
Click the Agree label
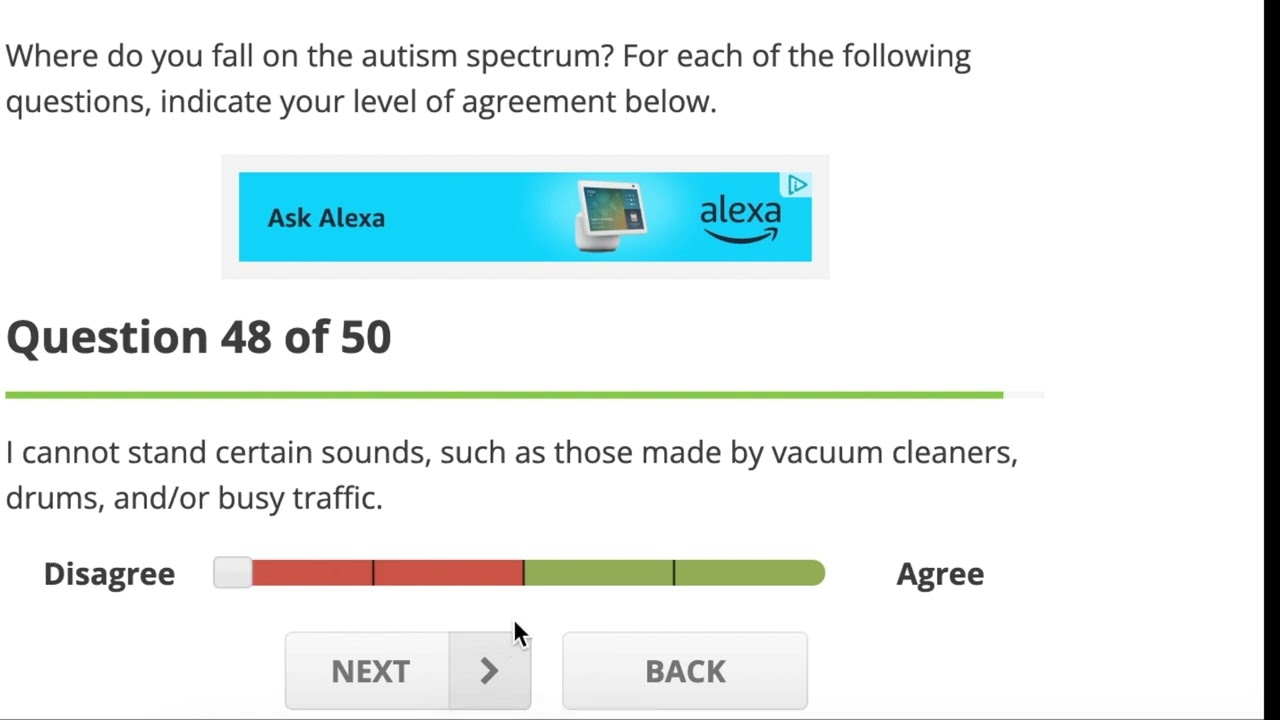(x=939, y=574)
